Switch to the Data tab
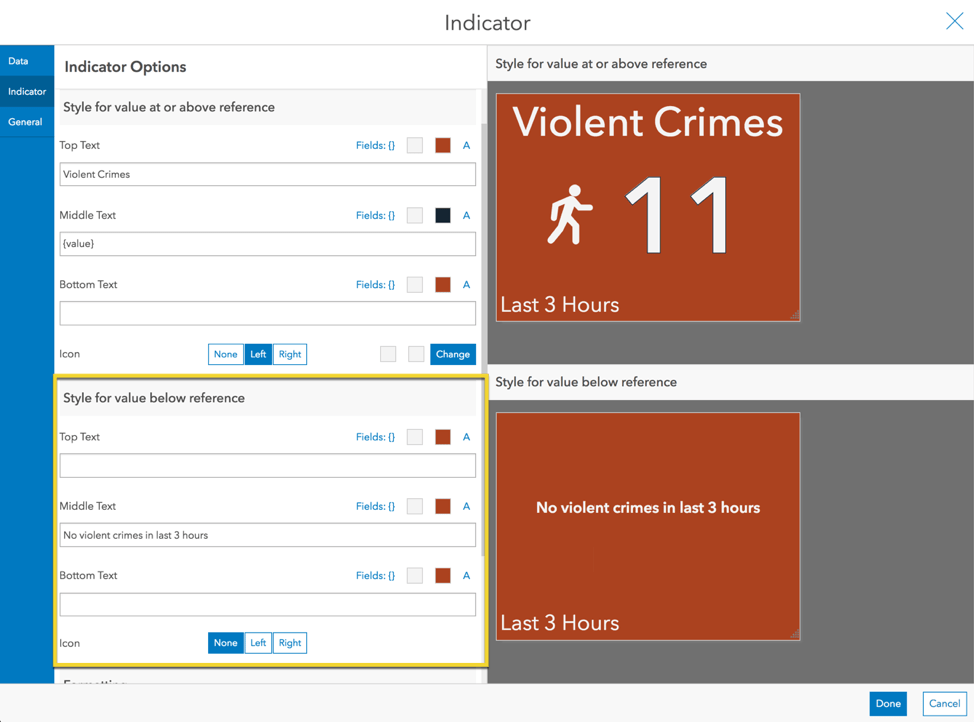 (x=19, y=61)
